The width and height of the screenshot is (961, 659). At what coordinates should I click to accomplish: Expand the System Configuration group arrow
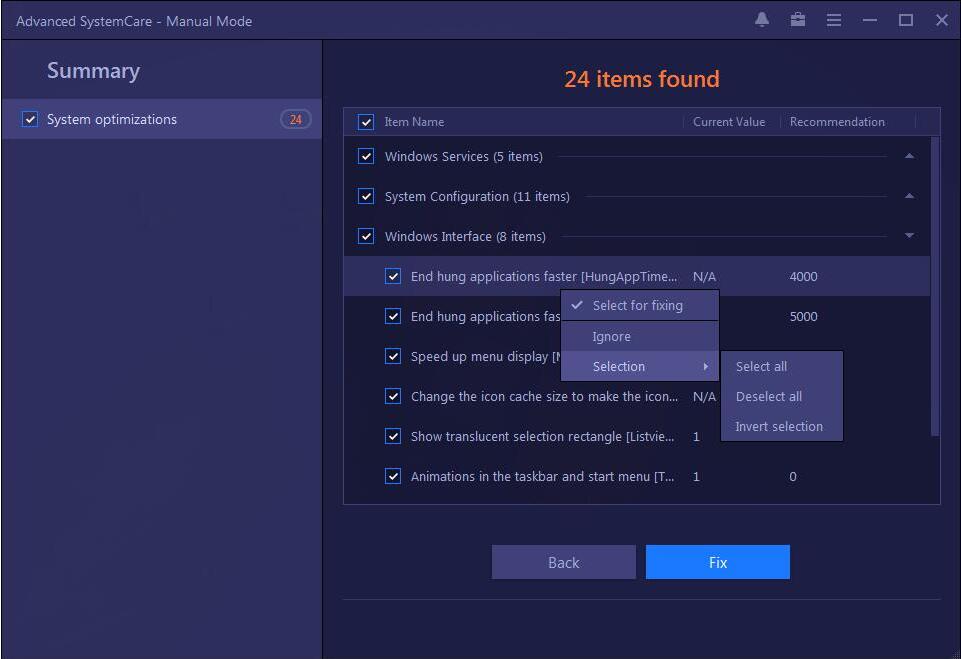(910, 196)
